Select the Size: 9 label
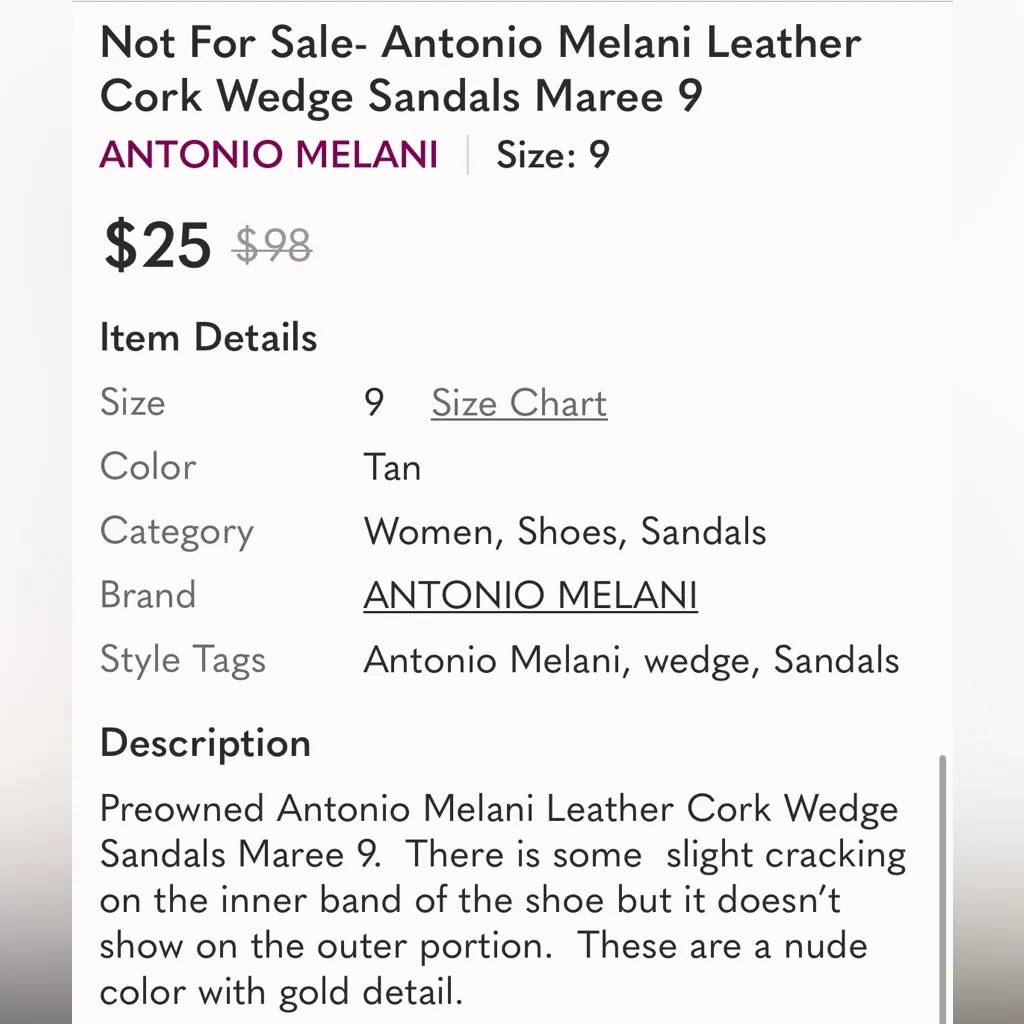Viewport: 1024px width, 1024px height. pyautogui.click(x=553, y=155)
